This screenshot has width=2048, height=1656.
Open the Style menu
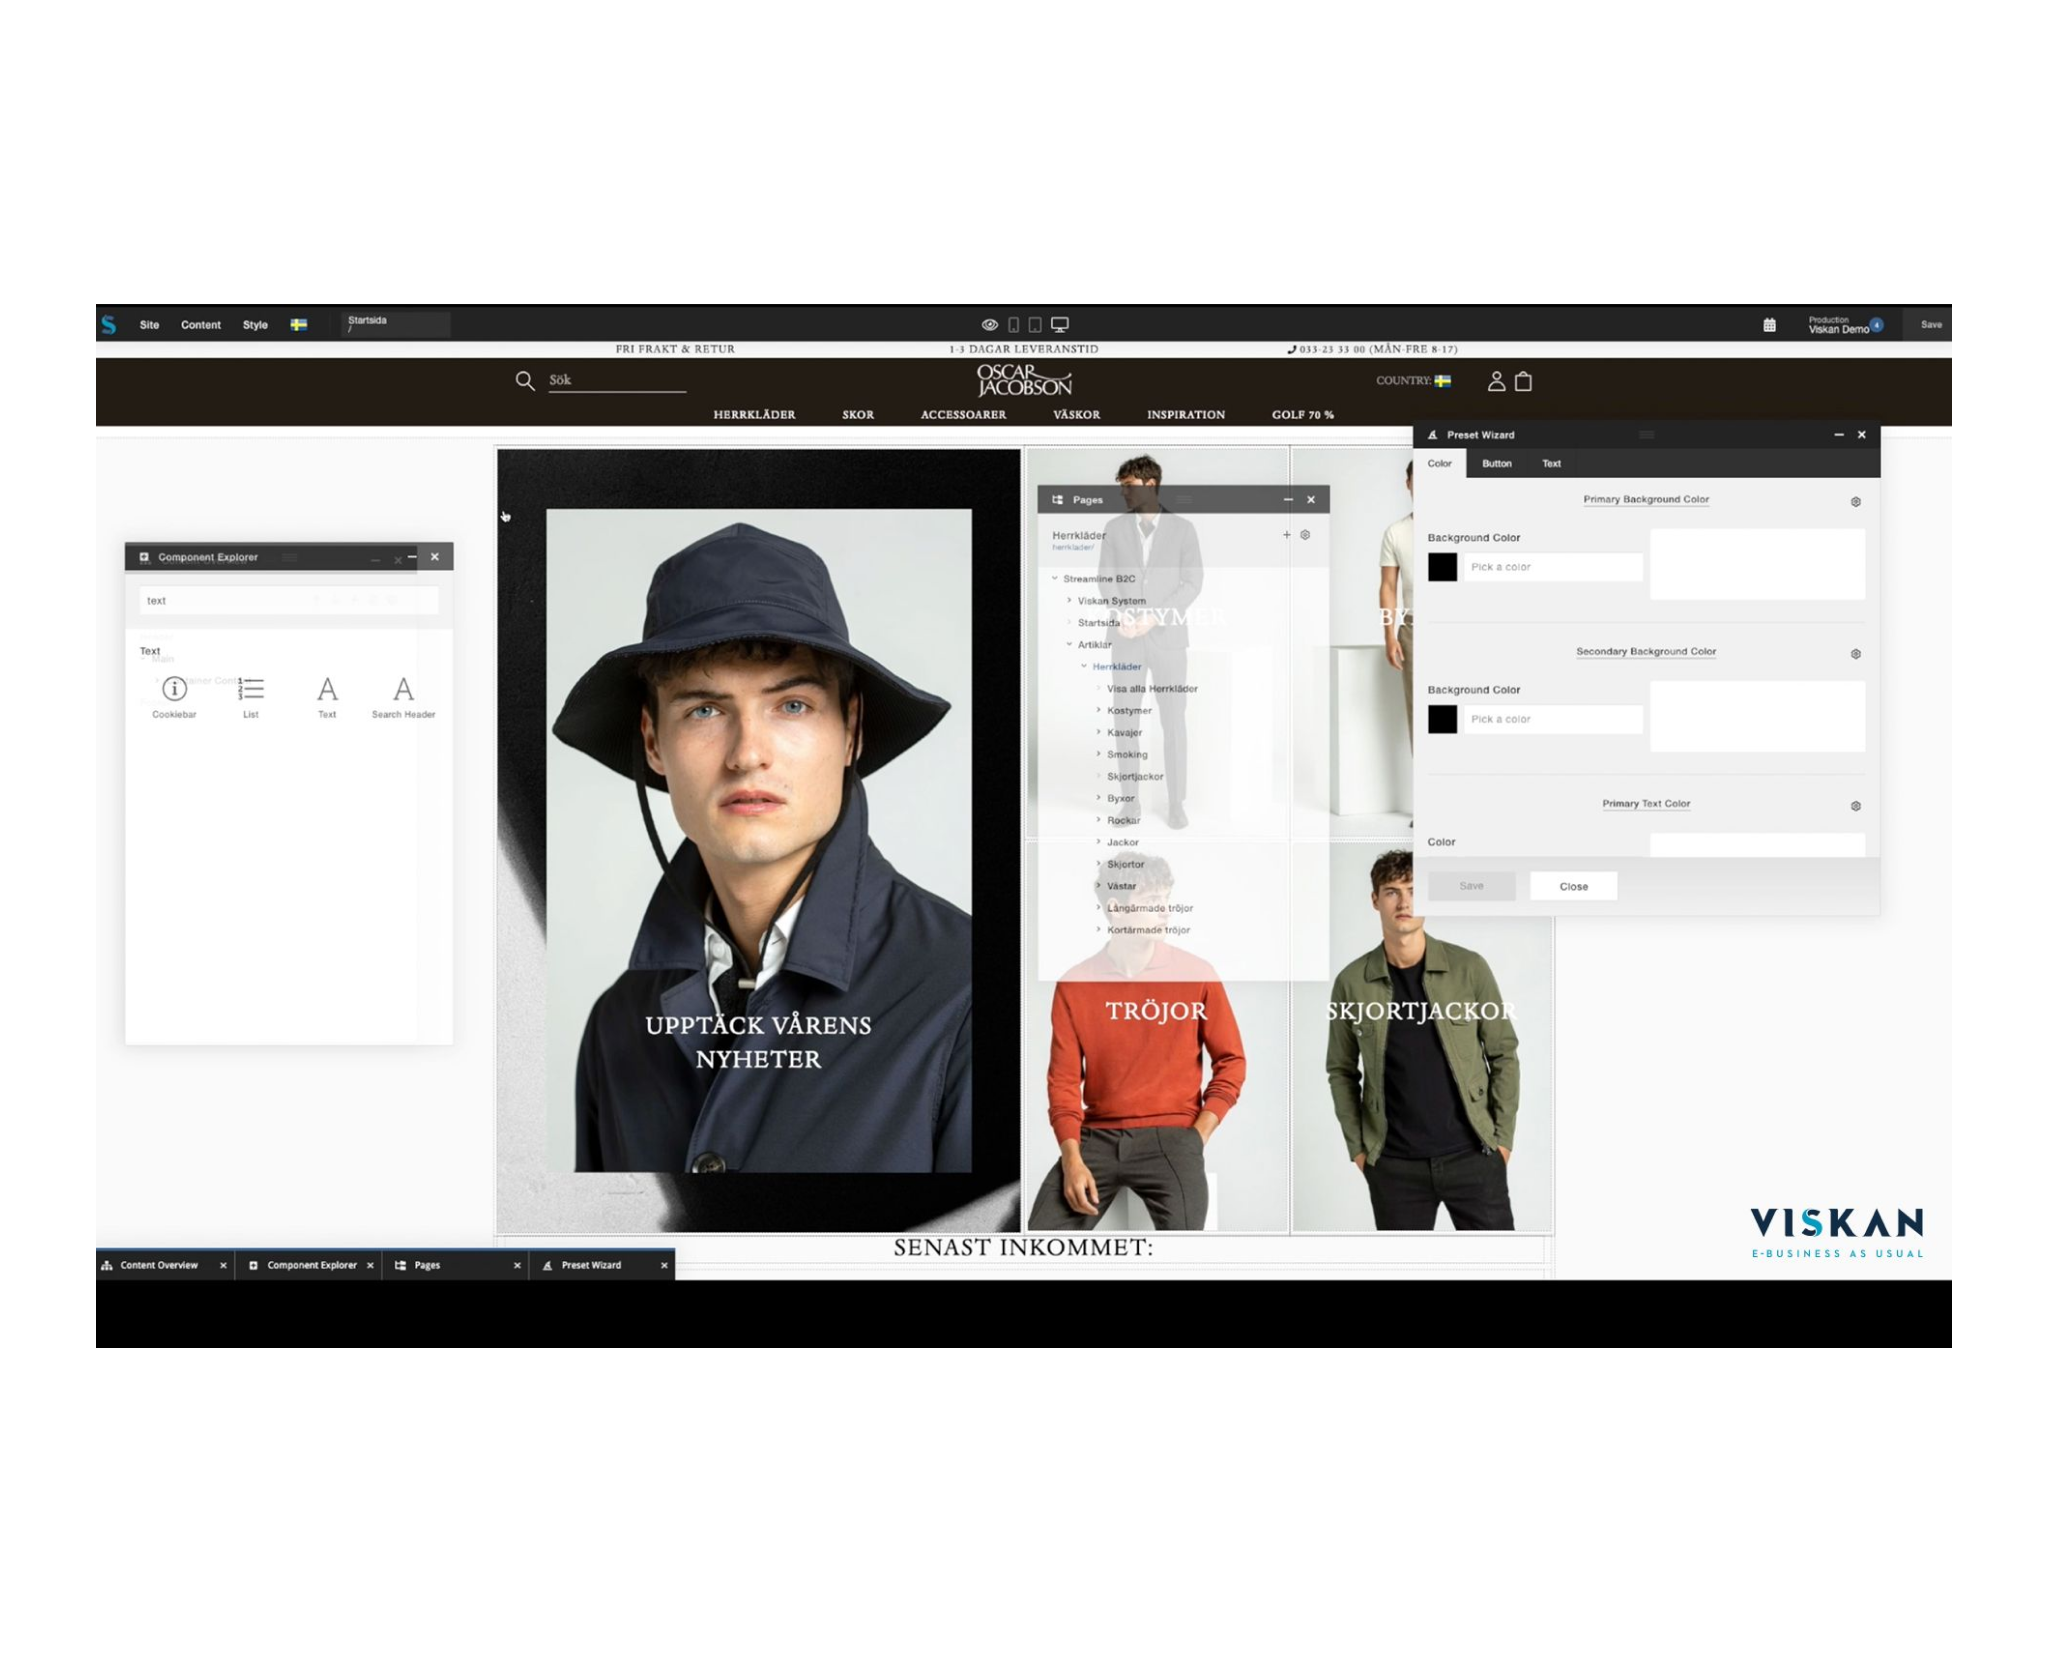click(x=255, y=325)
